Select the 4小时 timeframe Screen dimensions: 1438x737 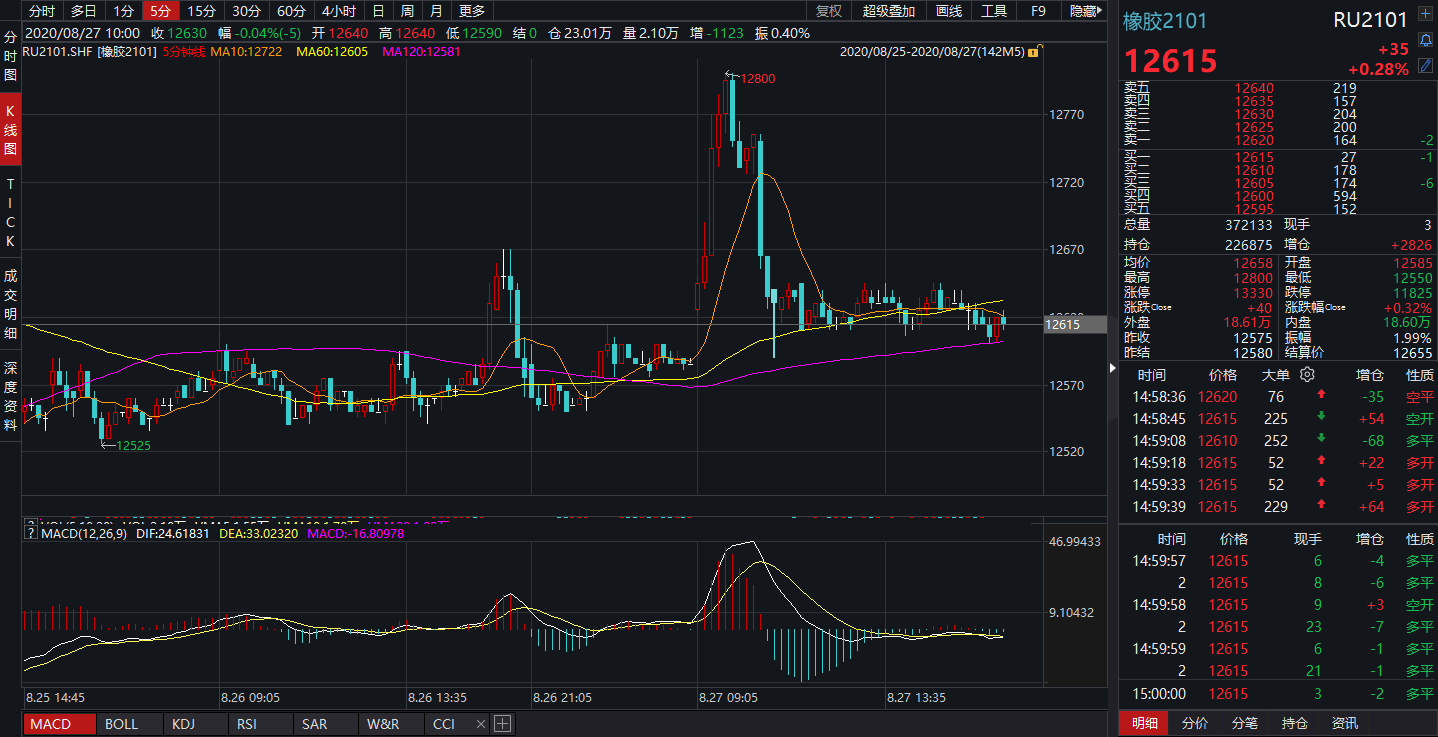[x=338, y=11]
